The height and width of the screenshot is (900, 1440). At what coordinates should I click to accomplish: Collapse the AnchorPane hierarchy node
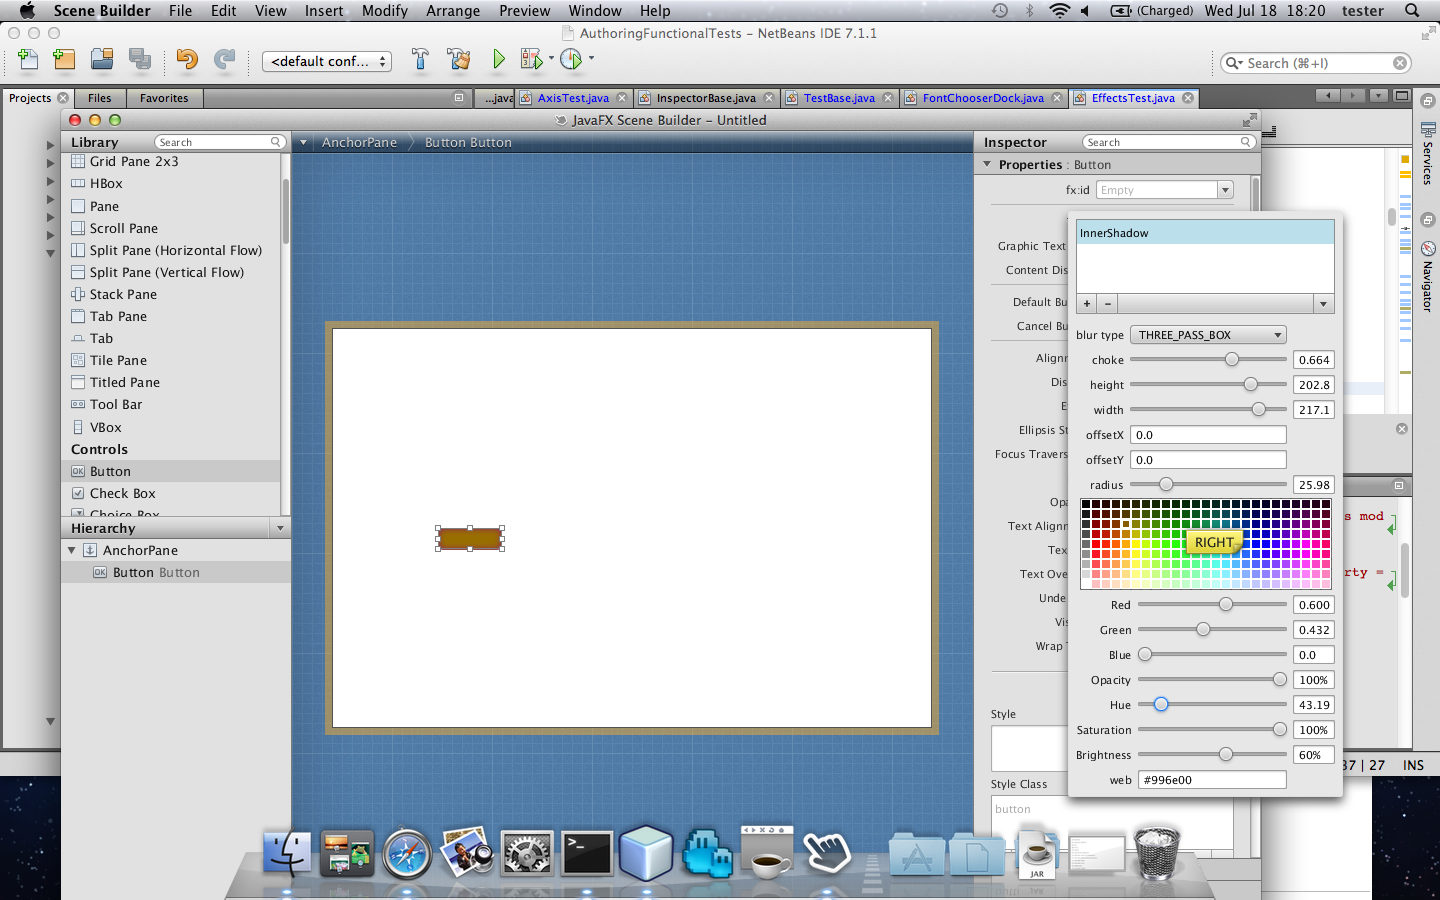[71, 550]
